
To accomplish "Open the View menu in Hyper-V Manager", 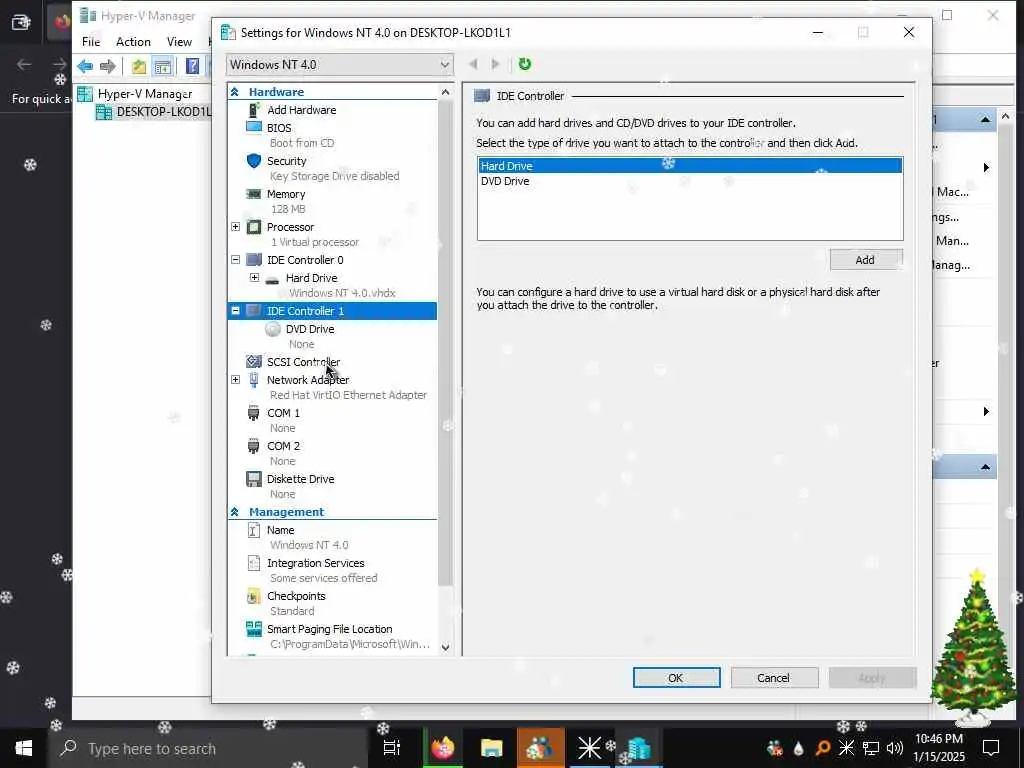I will coord(179,42).
